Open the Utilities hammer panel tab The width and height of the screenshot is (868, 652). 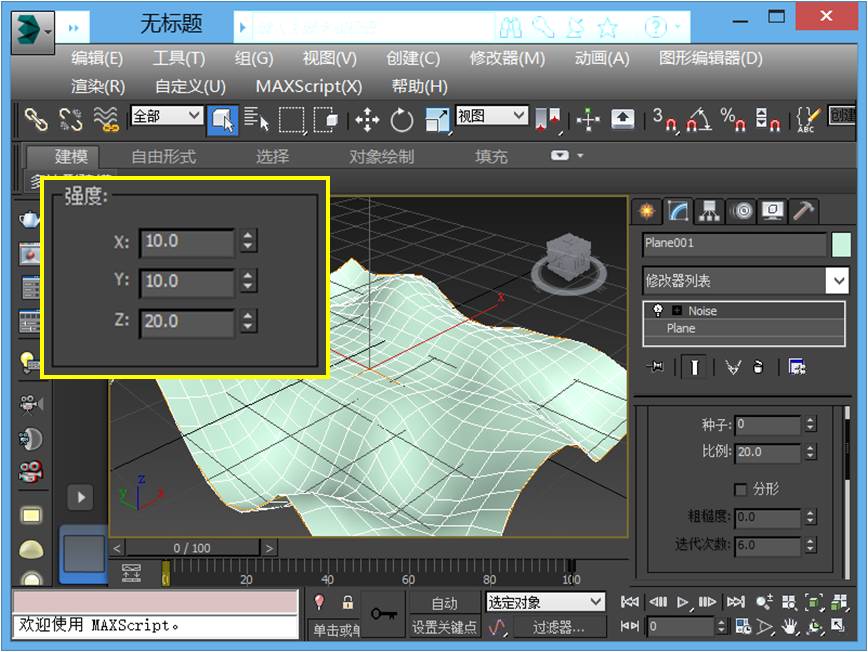(x=803, y=211)
